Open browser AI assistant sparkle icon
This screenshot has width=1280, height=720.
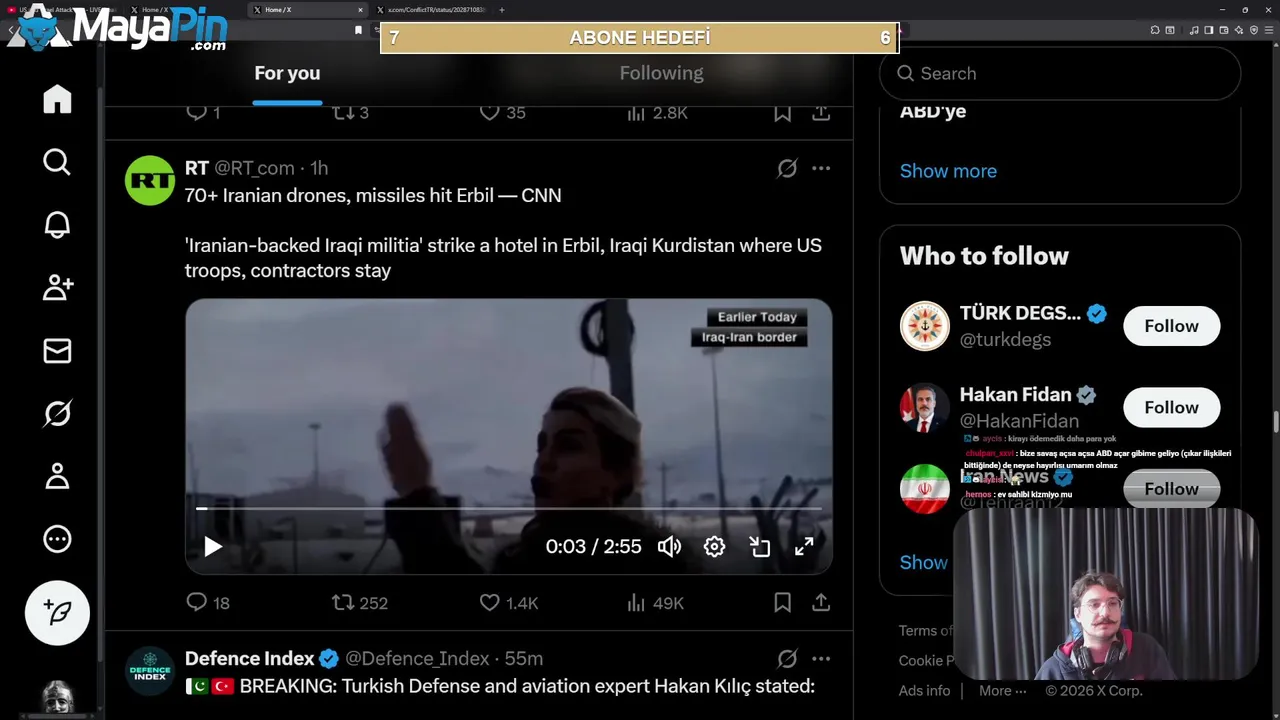[x=1239, y=30]
